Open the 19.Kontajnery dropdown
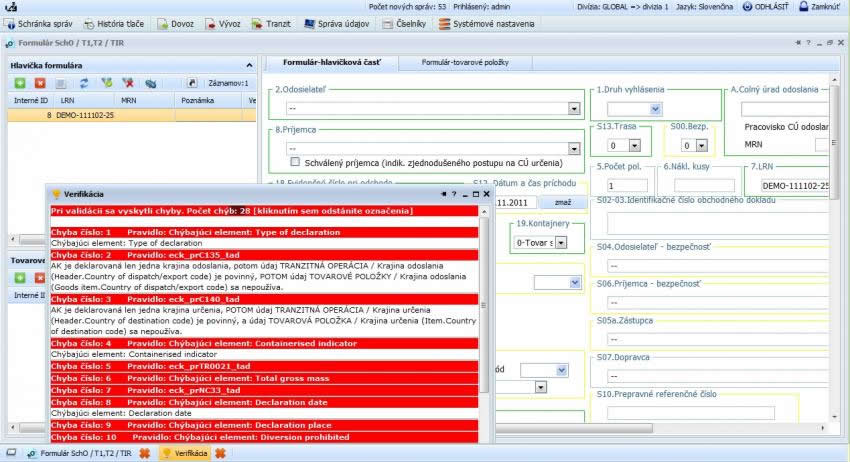This screenshot has height=462, width=850. [561, 242]
